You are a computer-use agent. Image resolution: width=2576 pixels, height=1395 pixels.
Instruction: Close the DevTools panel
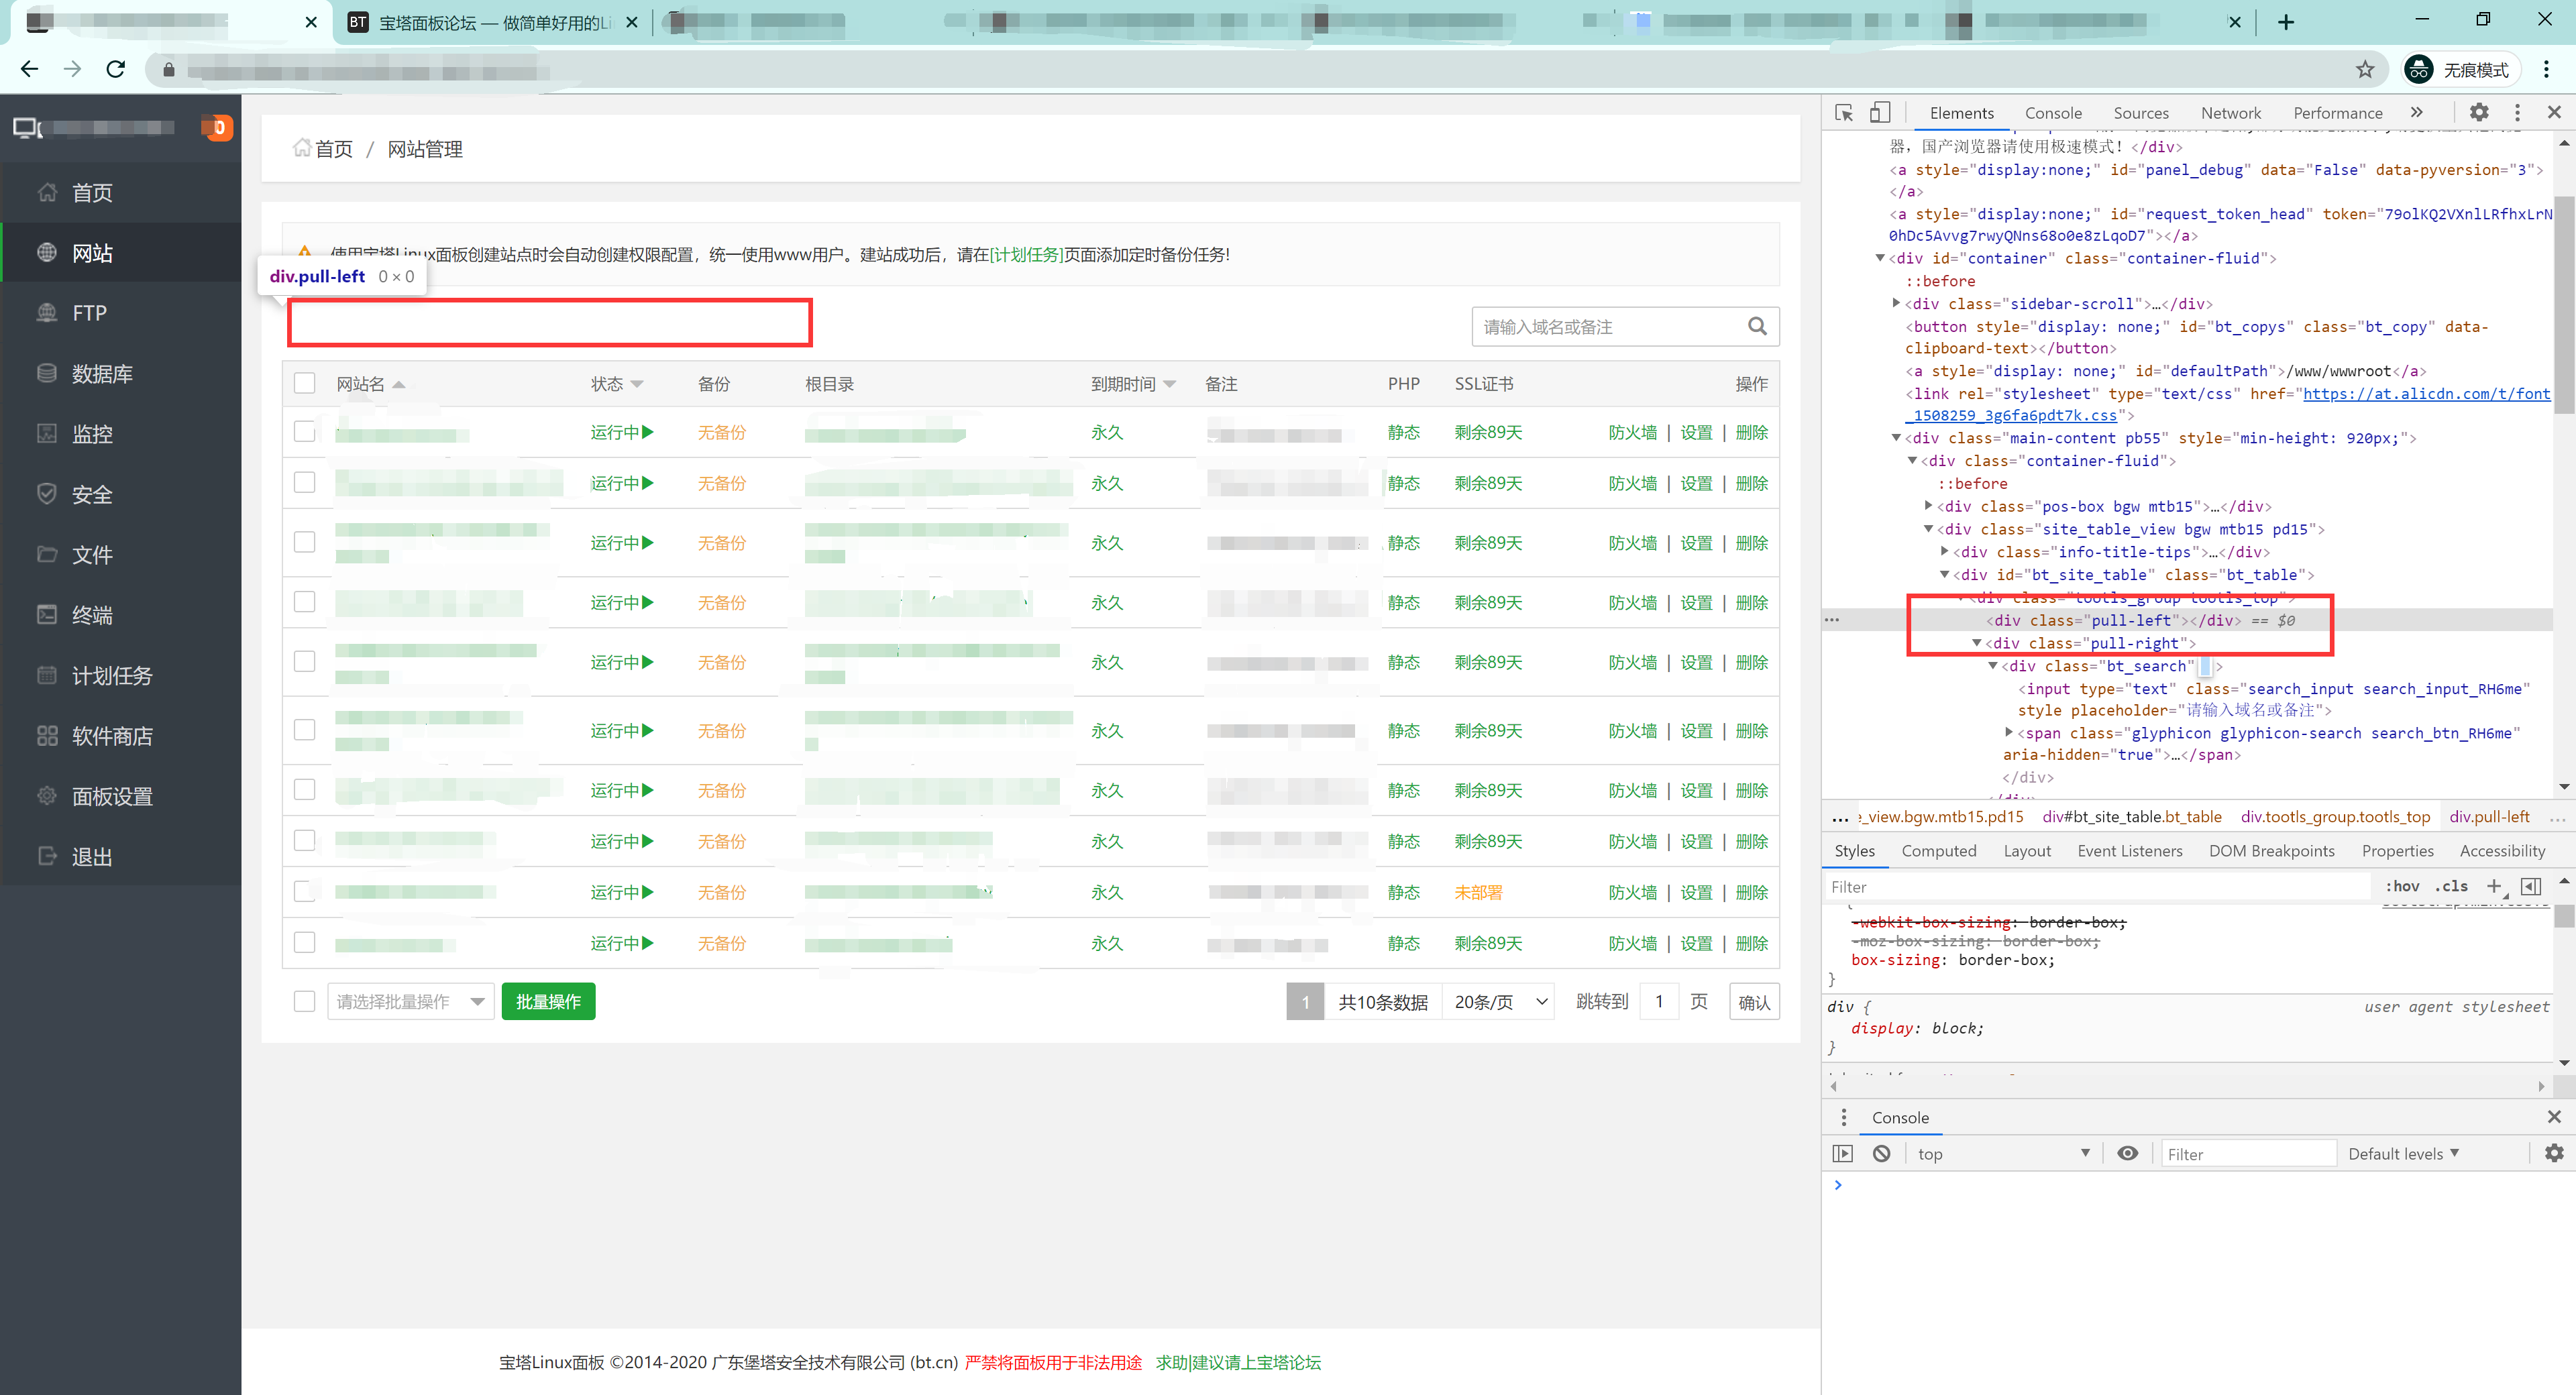tap(2554, 112)
